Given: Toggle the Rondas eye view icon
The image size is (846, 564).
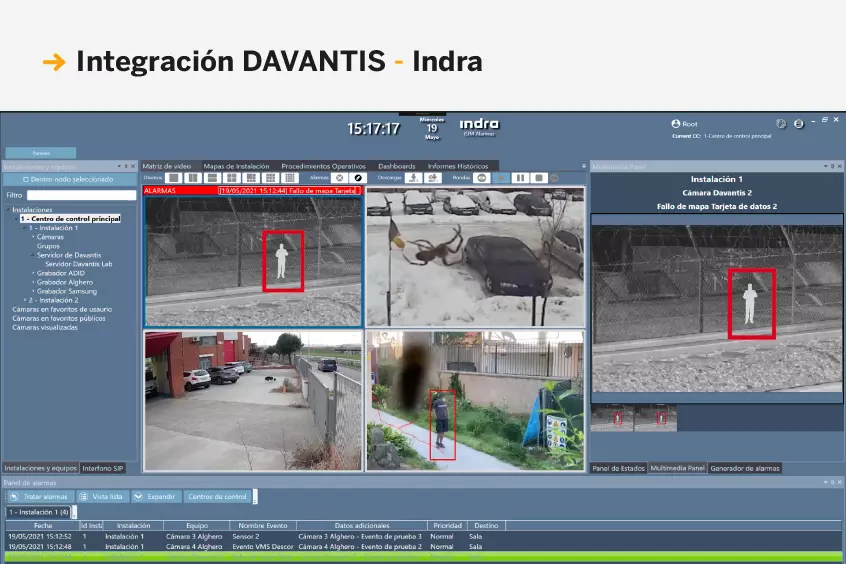Looking at the screenshot, I should point(482,178).
